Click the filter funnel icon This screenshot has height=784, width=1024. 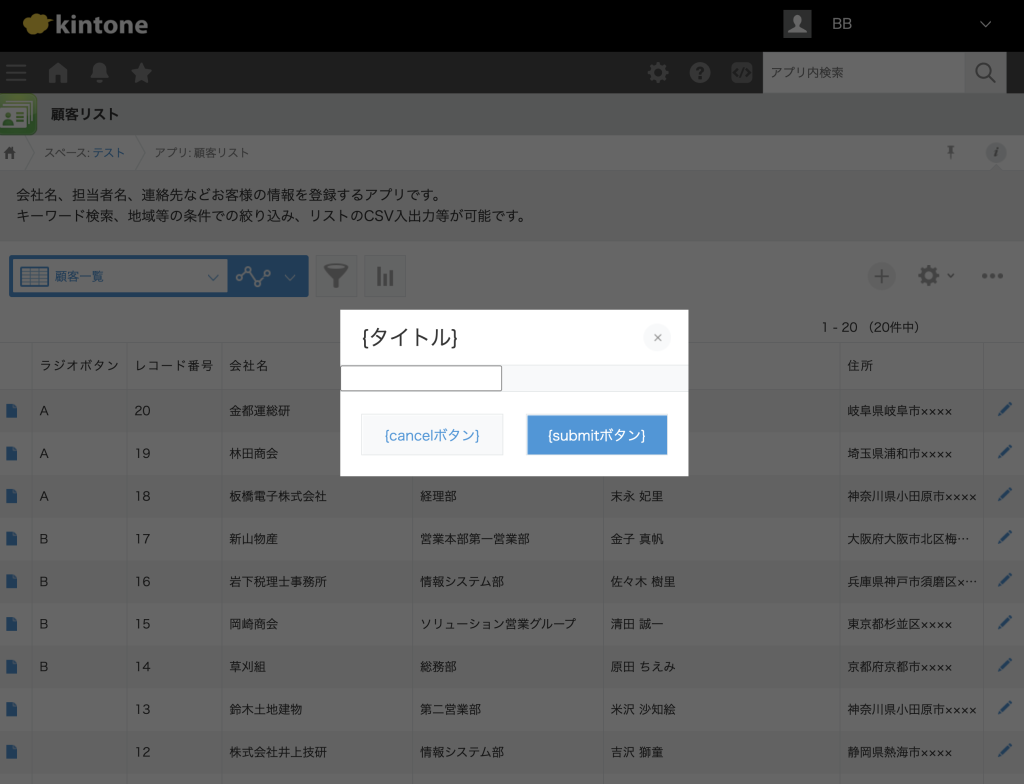pos(336,277)
